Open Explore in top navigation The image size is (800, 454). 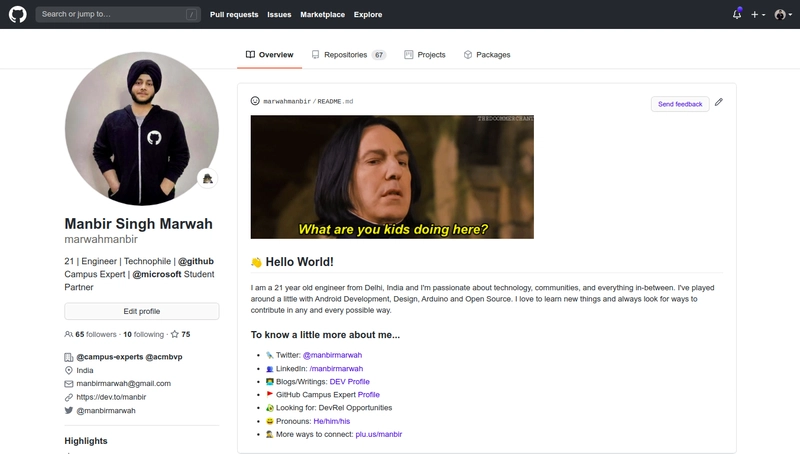pos(368,15)
